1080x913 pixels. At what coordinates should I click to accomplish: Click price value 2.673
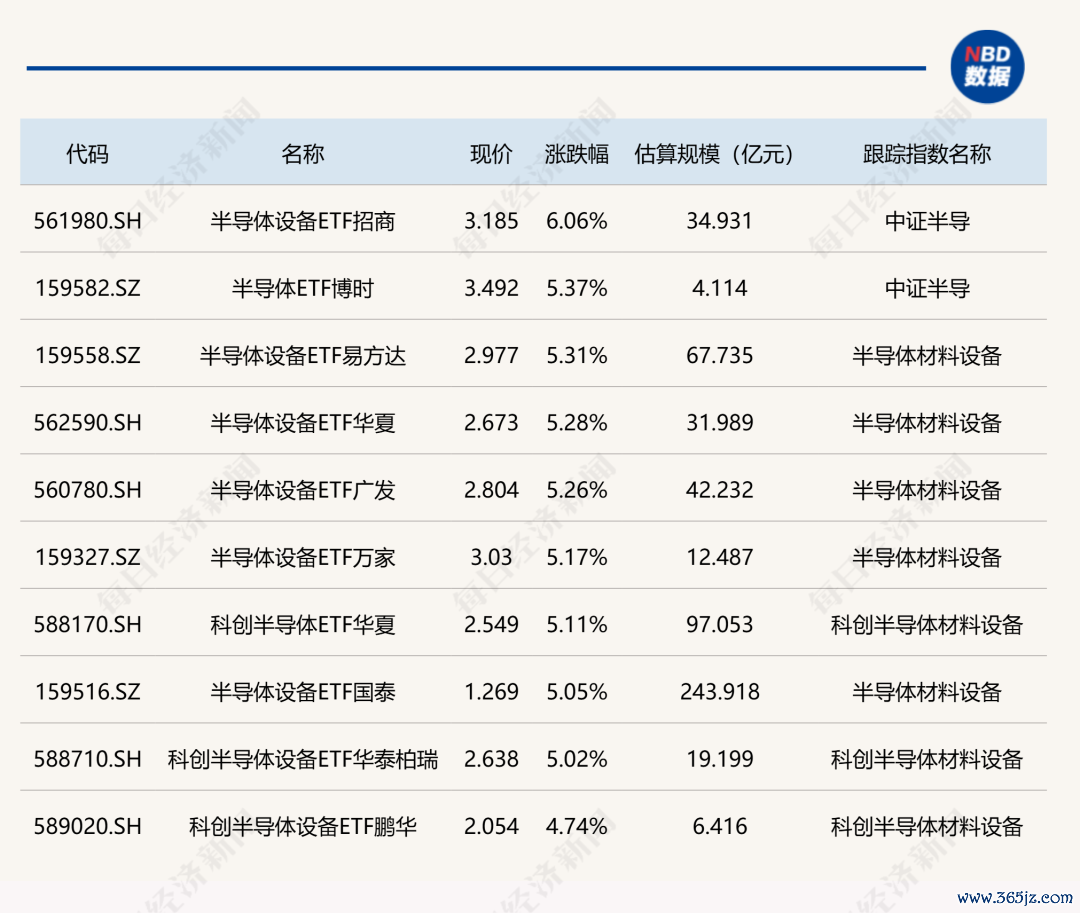(x=491, y=422)
